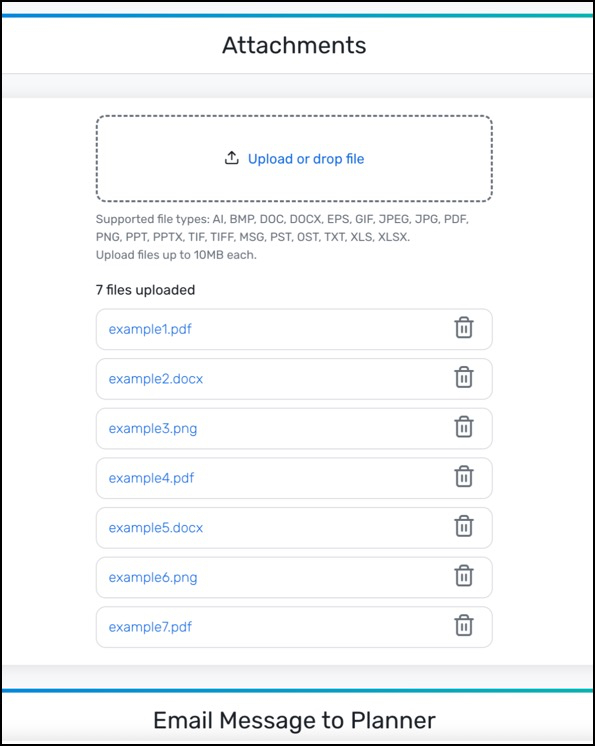Click the Upload or drop file link

tap(306, 159)
